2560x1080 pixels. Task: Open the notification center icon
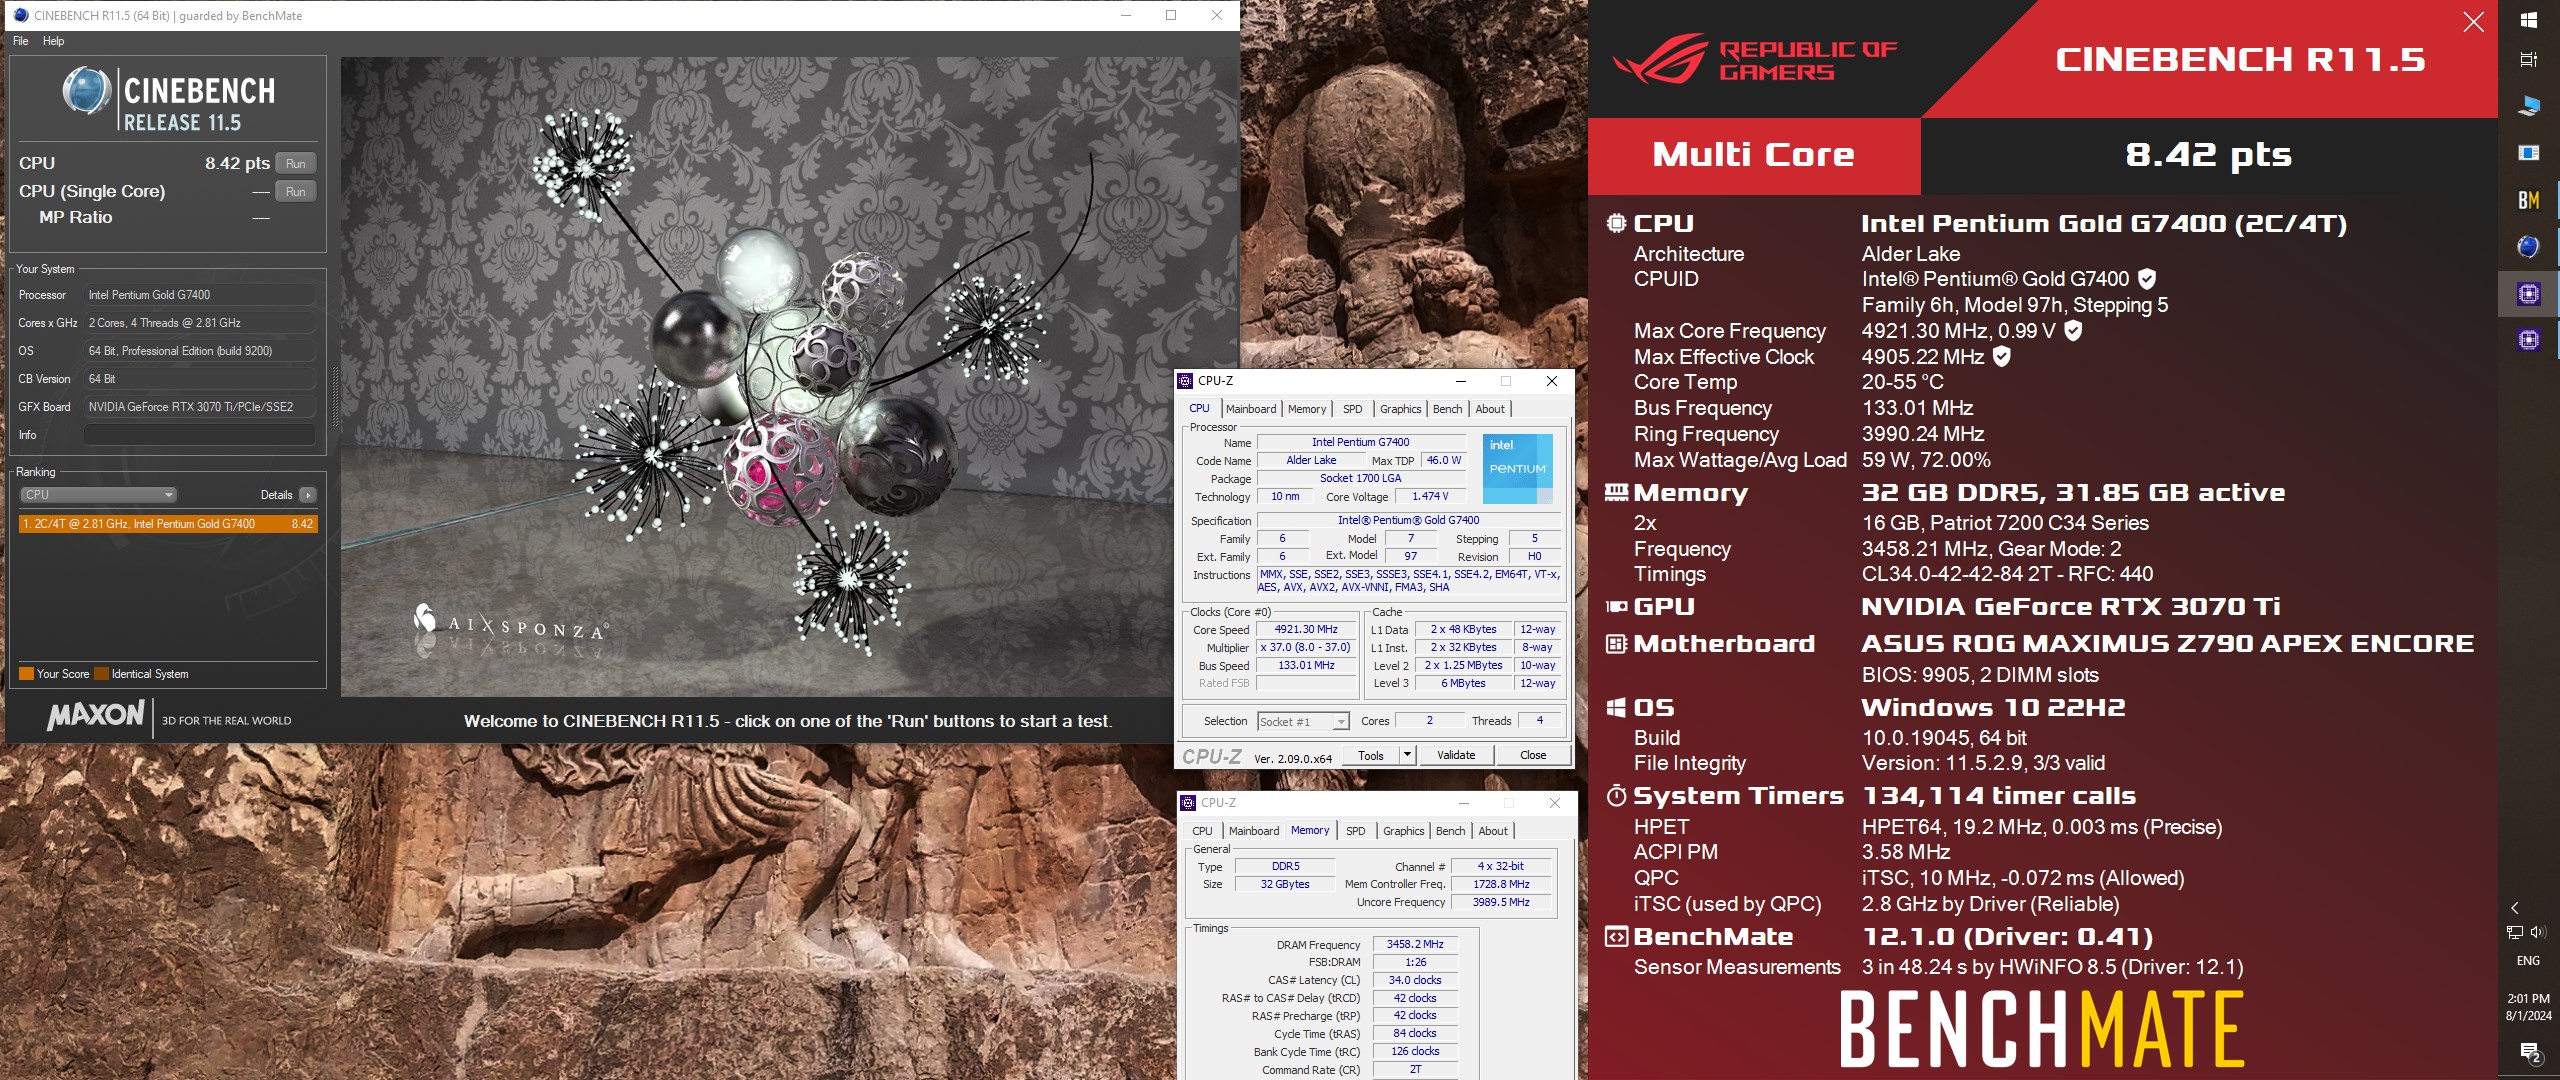2530,1053
